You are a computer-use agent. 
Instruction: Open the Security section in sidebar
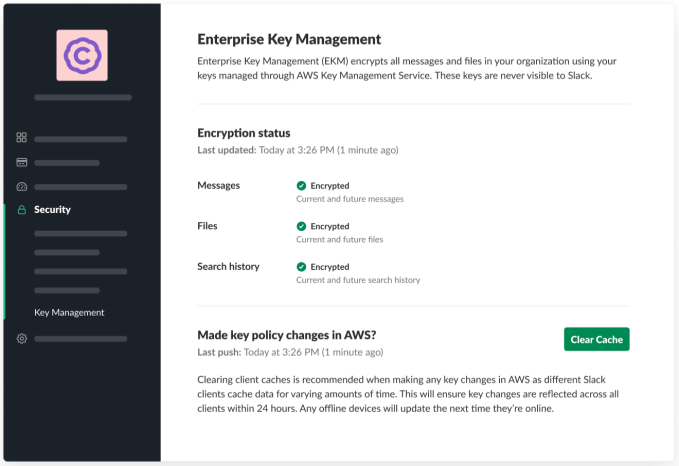click(x=52, y=210)
